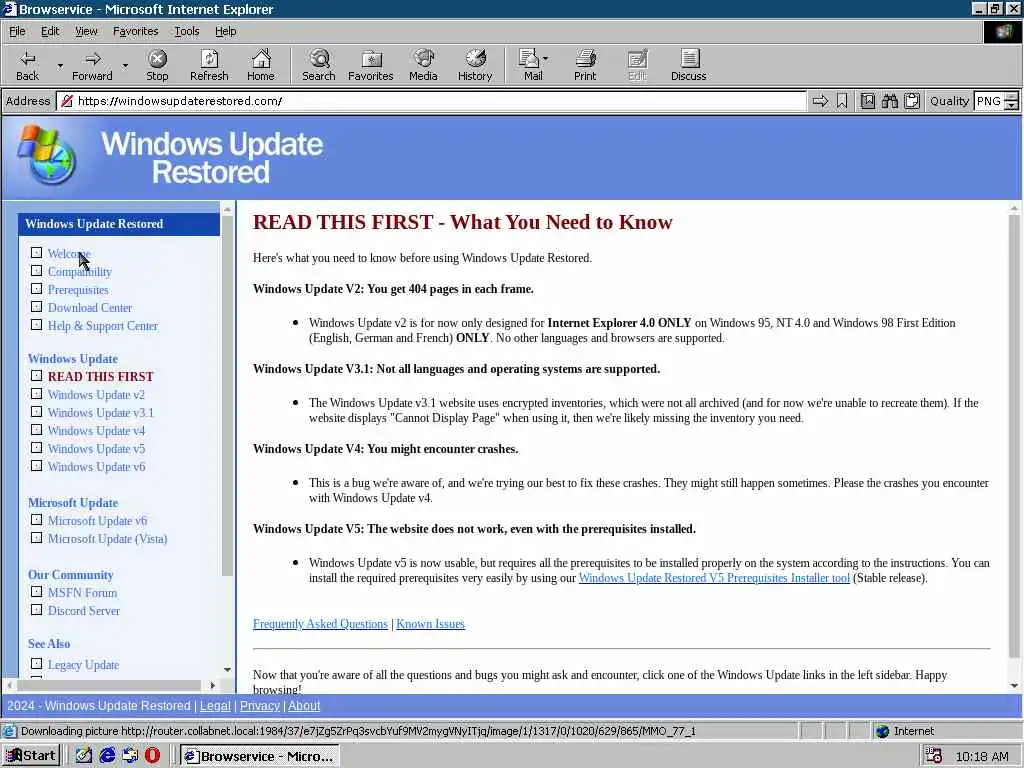Visit the Discord Server link
The image size is (1024, 768).
click(x=84, y=611)
